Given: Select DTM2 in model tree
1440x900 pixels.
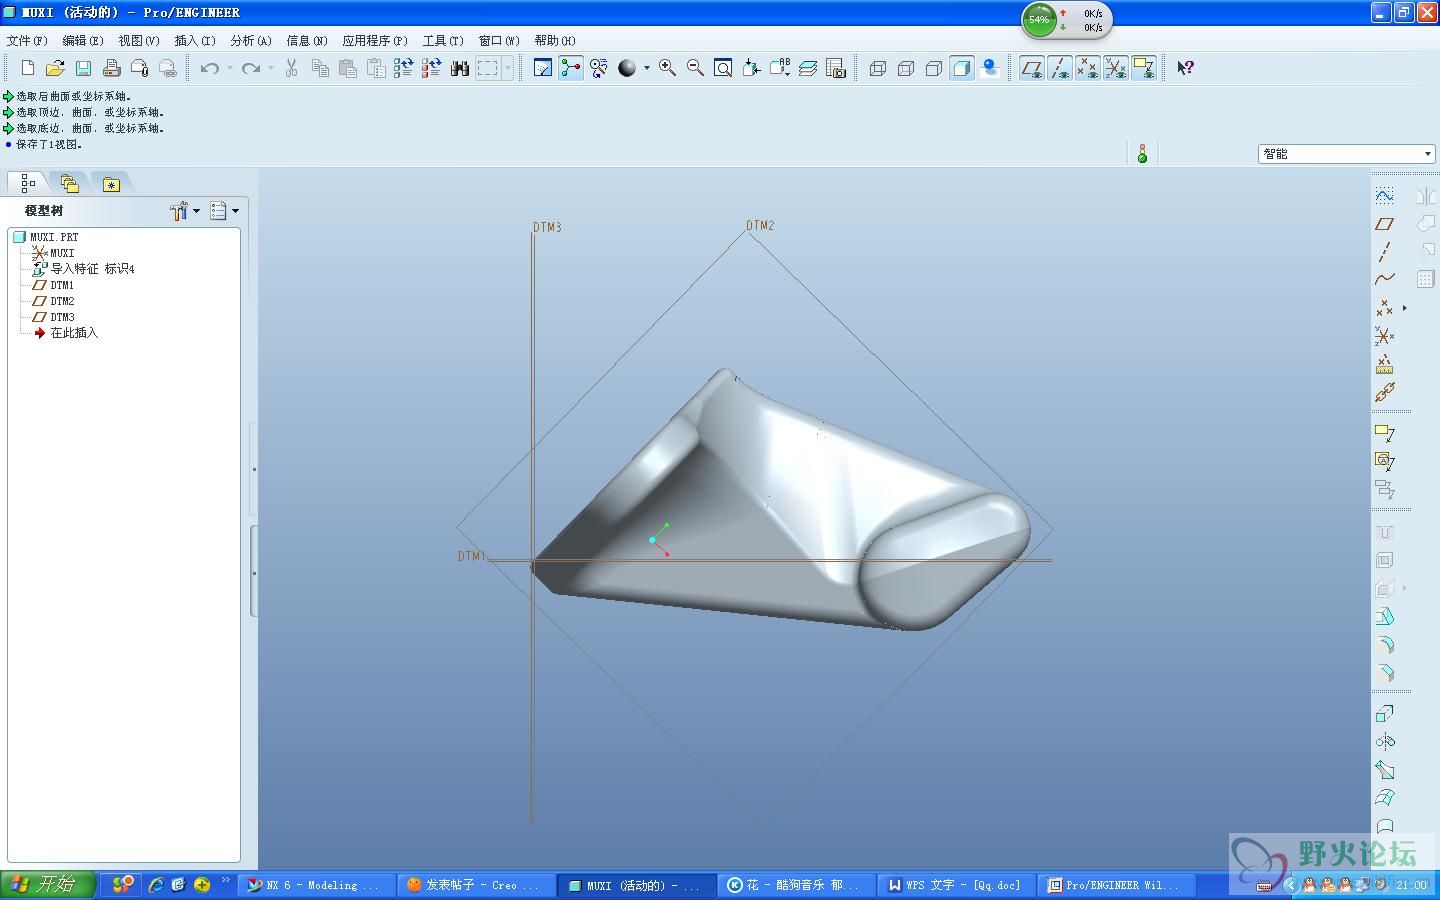Looking at the screenshot, I should point(53,301).
